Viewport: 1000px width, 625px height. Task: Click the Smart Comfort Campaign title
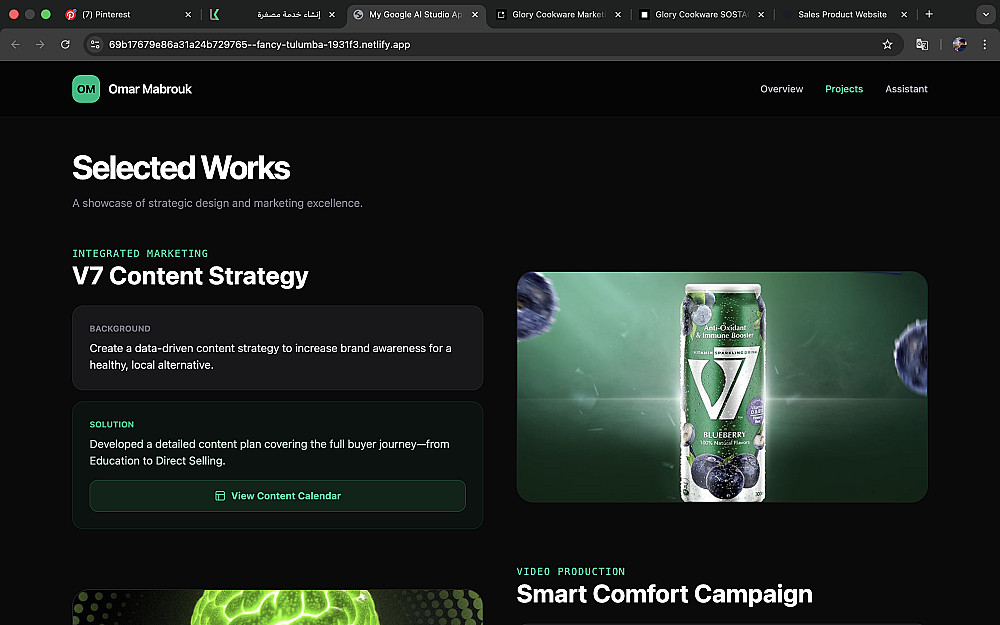(664, 594)
